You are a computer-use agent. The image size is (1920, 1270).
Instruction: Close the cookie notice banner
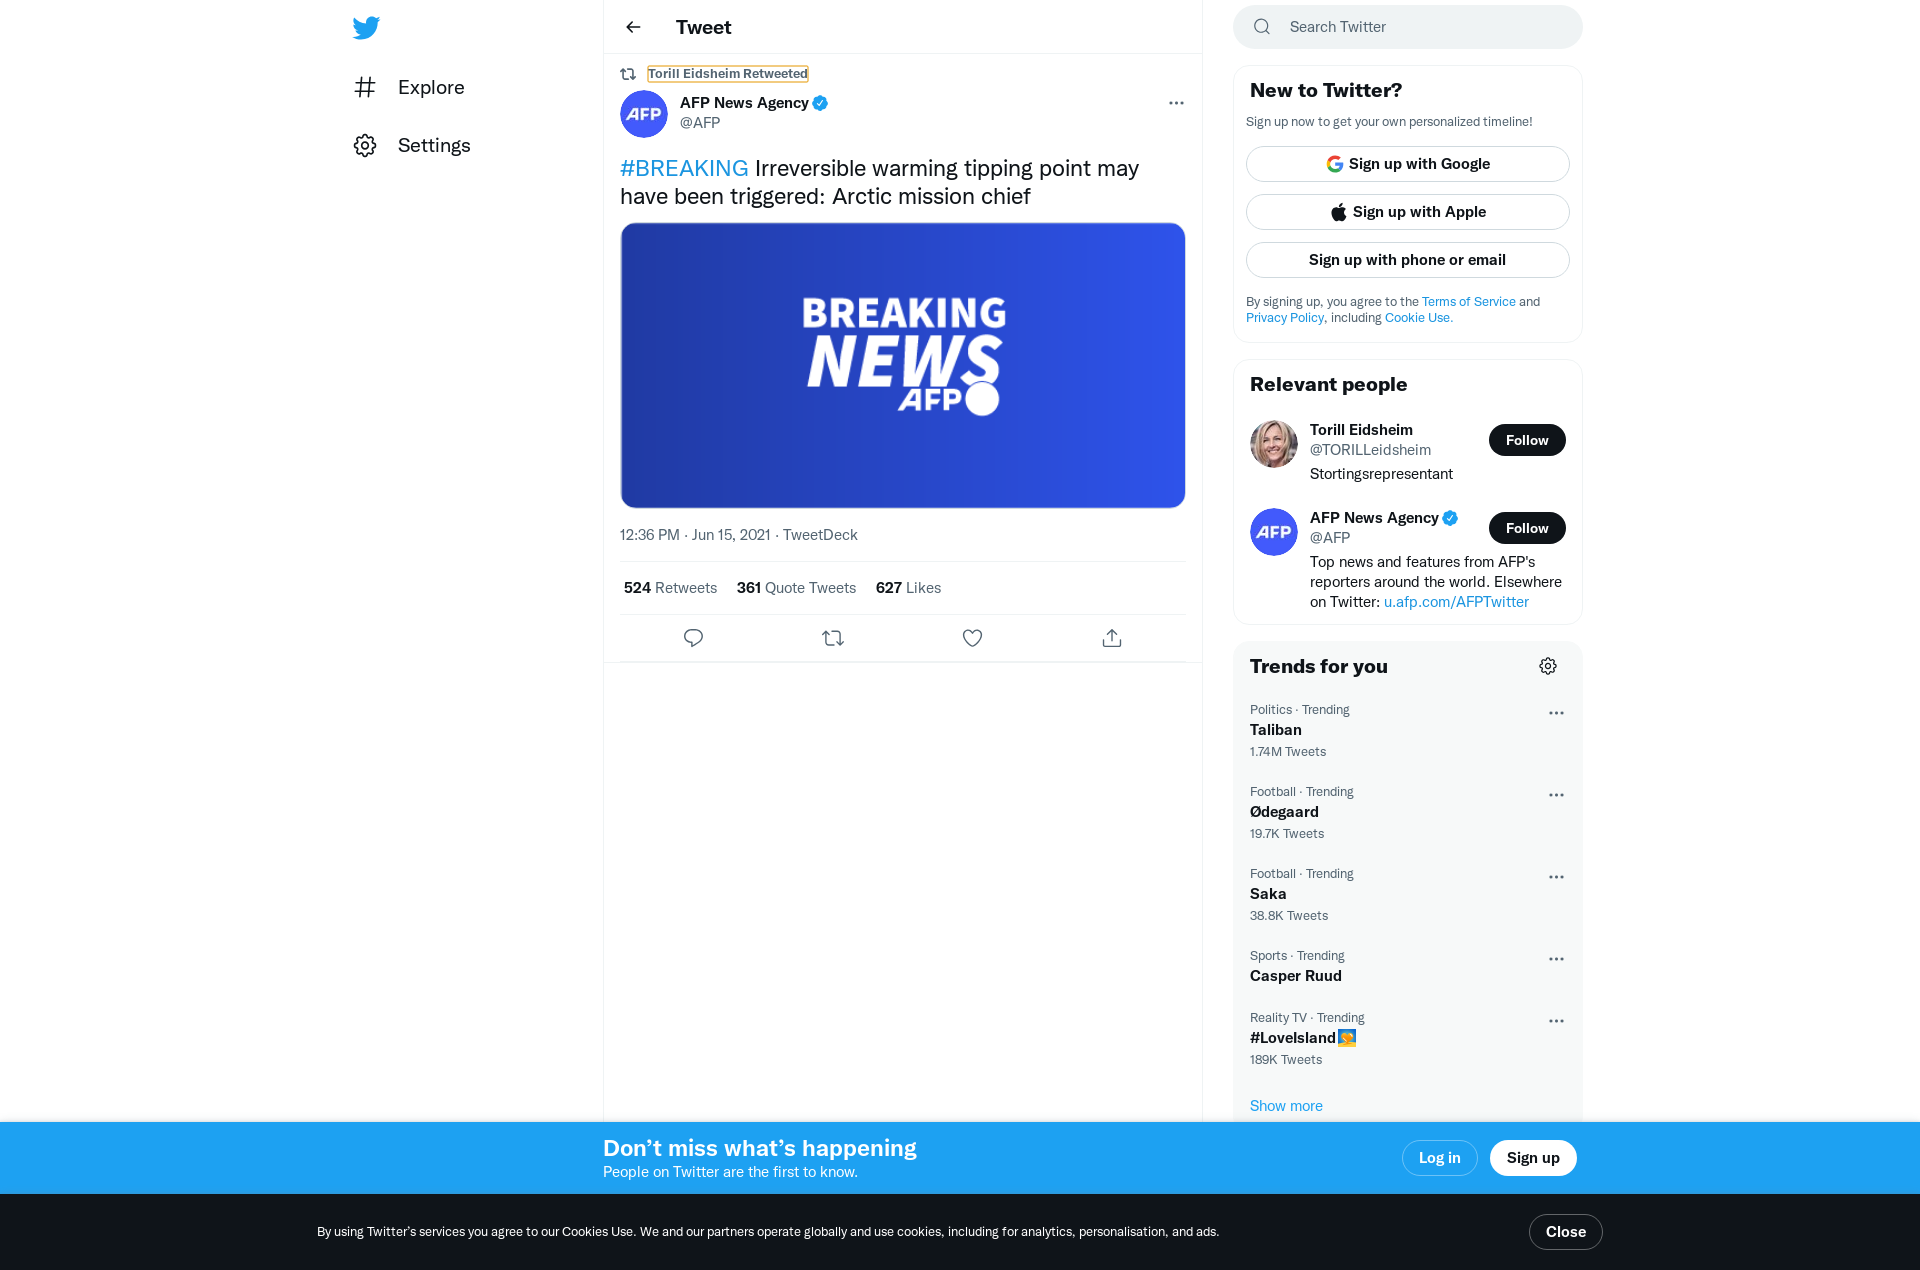[x=1566, y=1232]
